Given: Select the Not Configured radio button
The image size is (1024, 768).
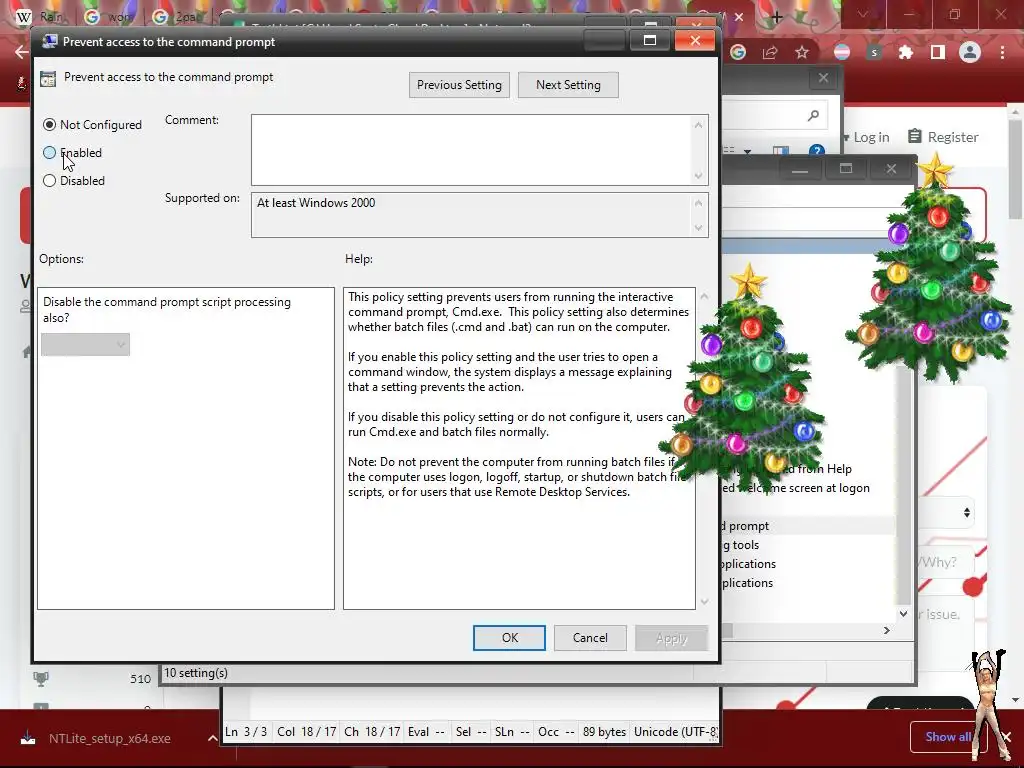Looking at the screenshot, I should (x=50, y=125).
